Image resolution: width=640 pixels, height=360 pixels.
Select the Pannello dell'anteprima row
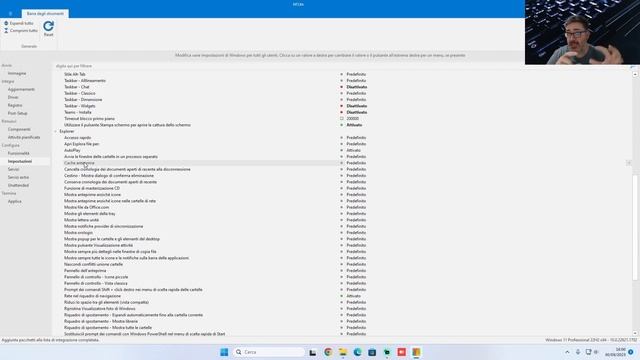[85, 271]
